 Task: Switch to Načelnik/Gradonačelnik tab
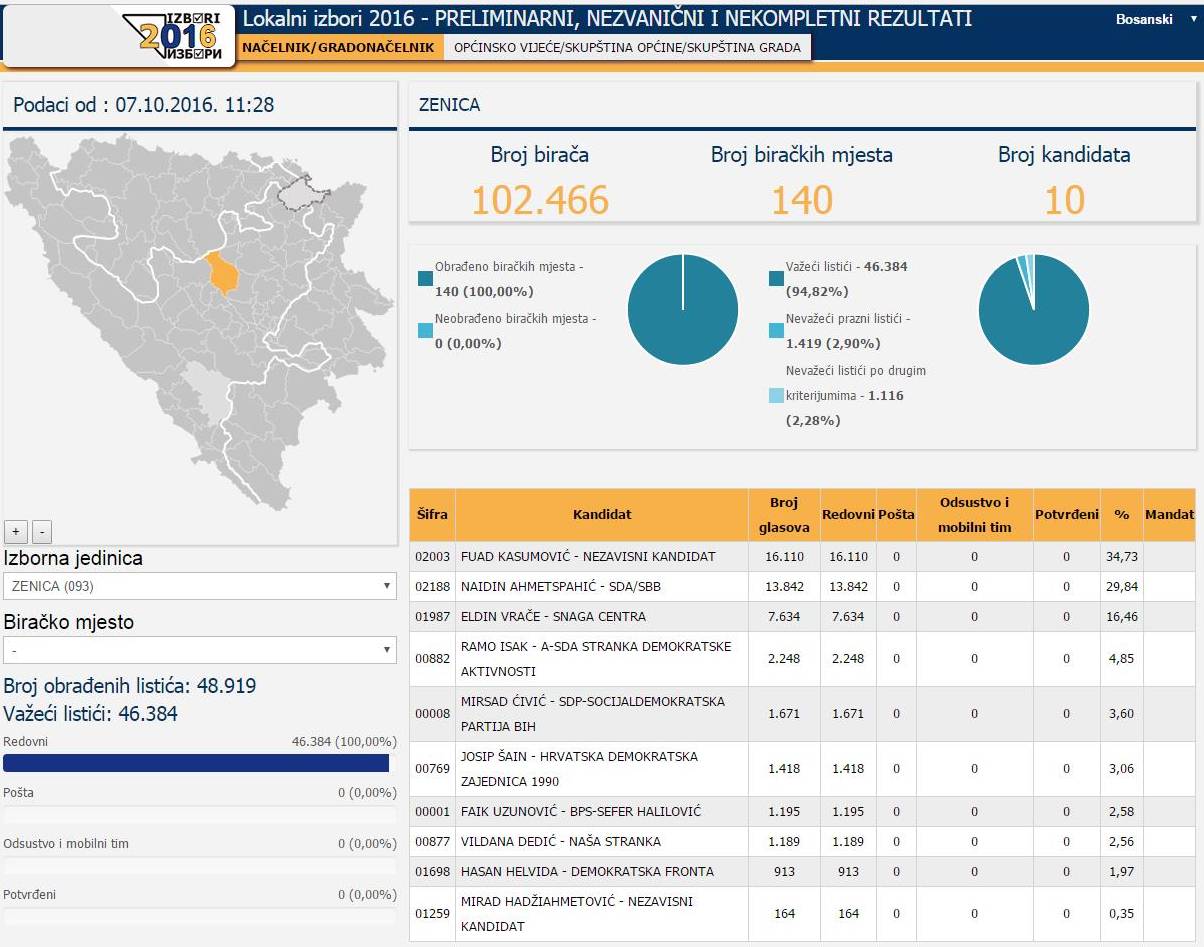click(338, 47)
